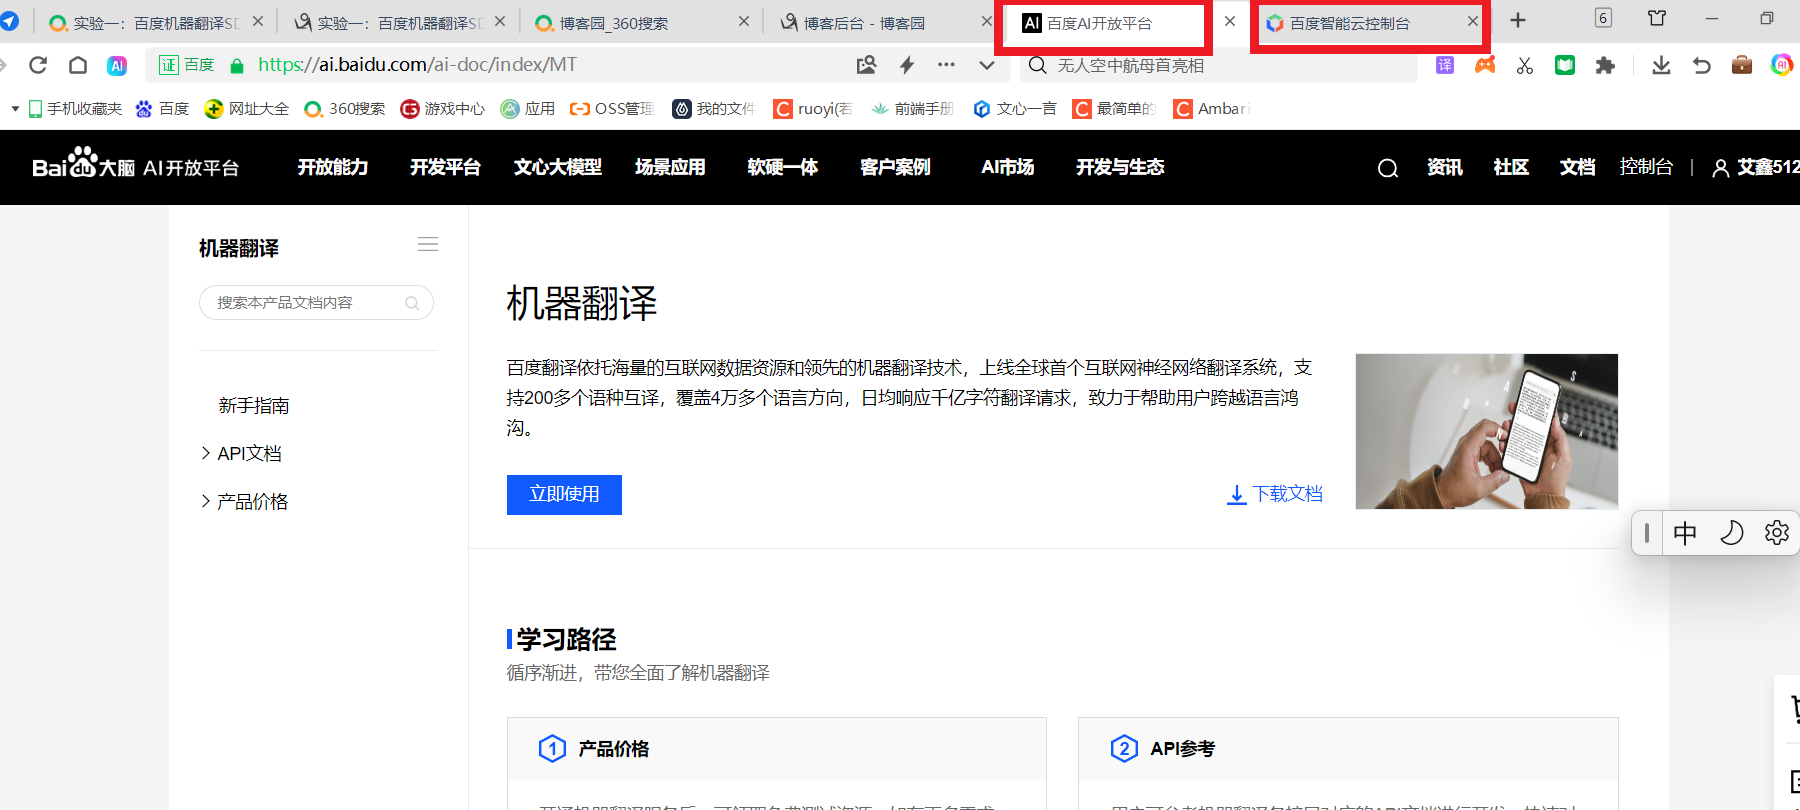
Task: Switch input method via 中 icon
Action: [1685, 533]
